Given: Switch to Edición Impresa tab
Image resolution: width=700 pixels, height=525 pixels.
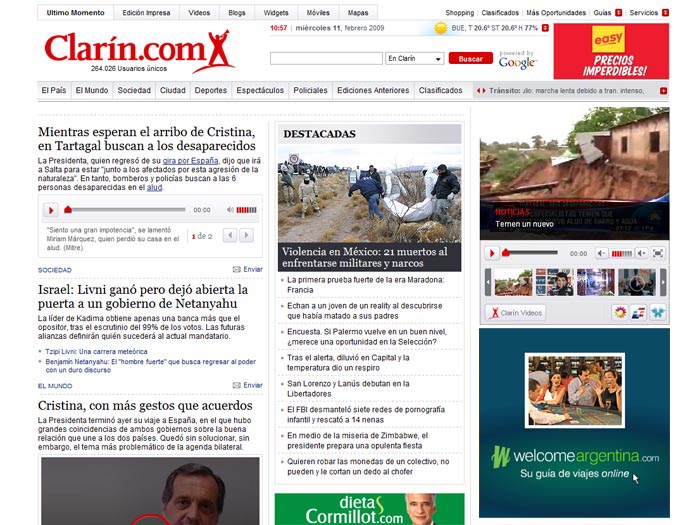Looking at the screenshot, I should click(145, 13).
